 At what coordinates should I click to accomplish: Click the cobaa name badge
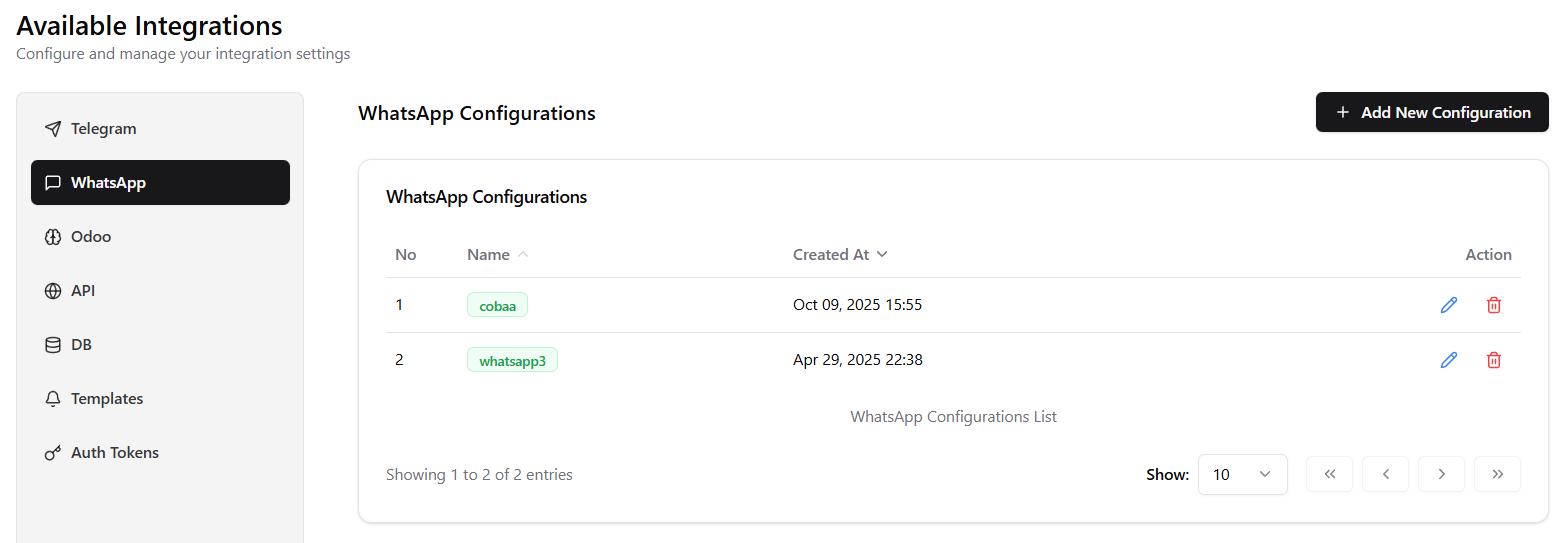click(x=497, y=305)
